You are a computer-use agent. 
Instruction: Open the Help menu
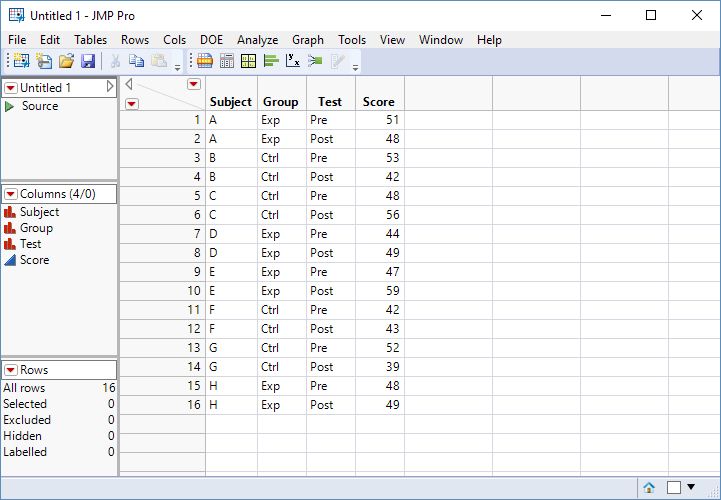489,40
